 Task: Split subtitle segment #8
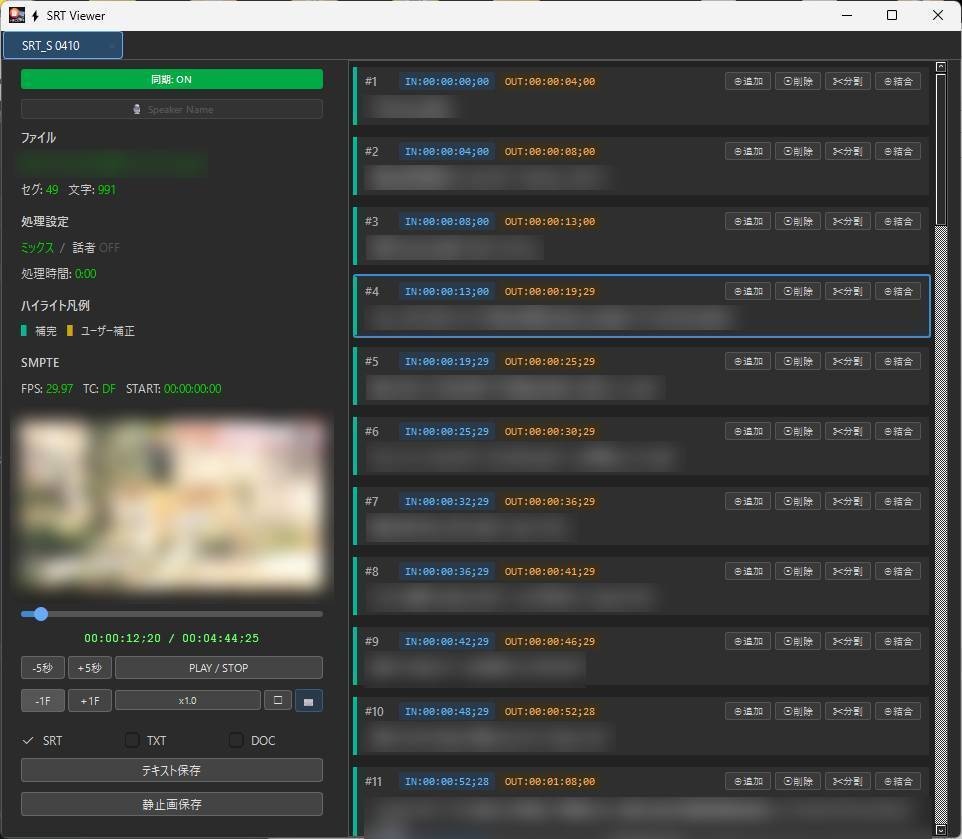coord(847,571)
